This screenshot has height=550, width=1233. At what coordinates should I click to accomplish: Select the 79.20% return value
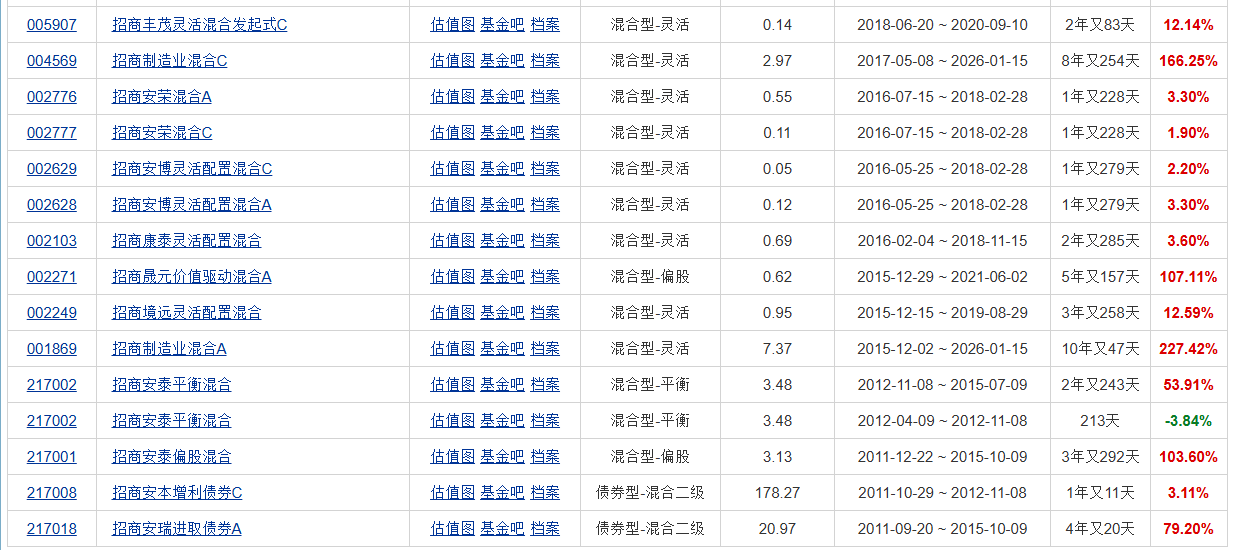tap(1188, 529)
